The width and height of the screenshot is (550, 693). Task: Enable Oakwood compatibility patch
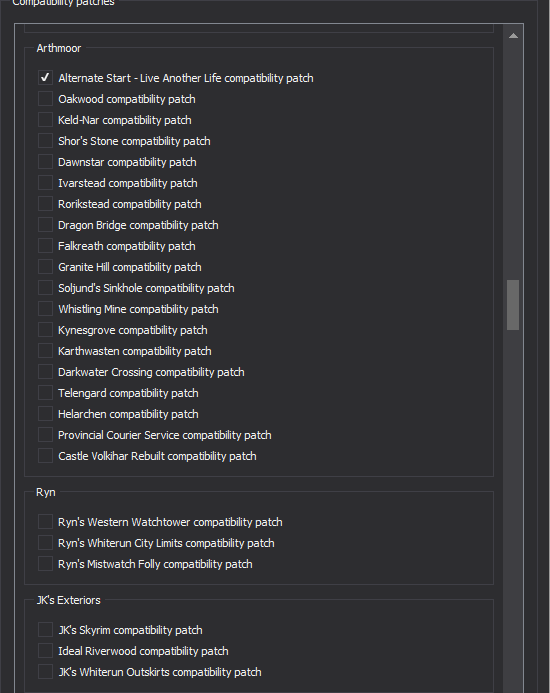(45, 99)
